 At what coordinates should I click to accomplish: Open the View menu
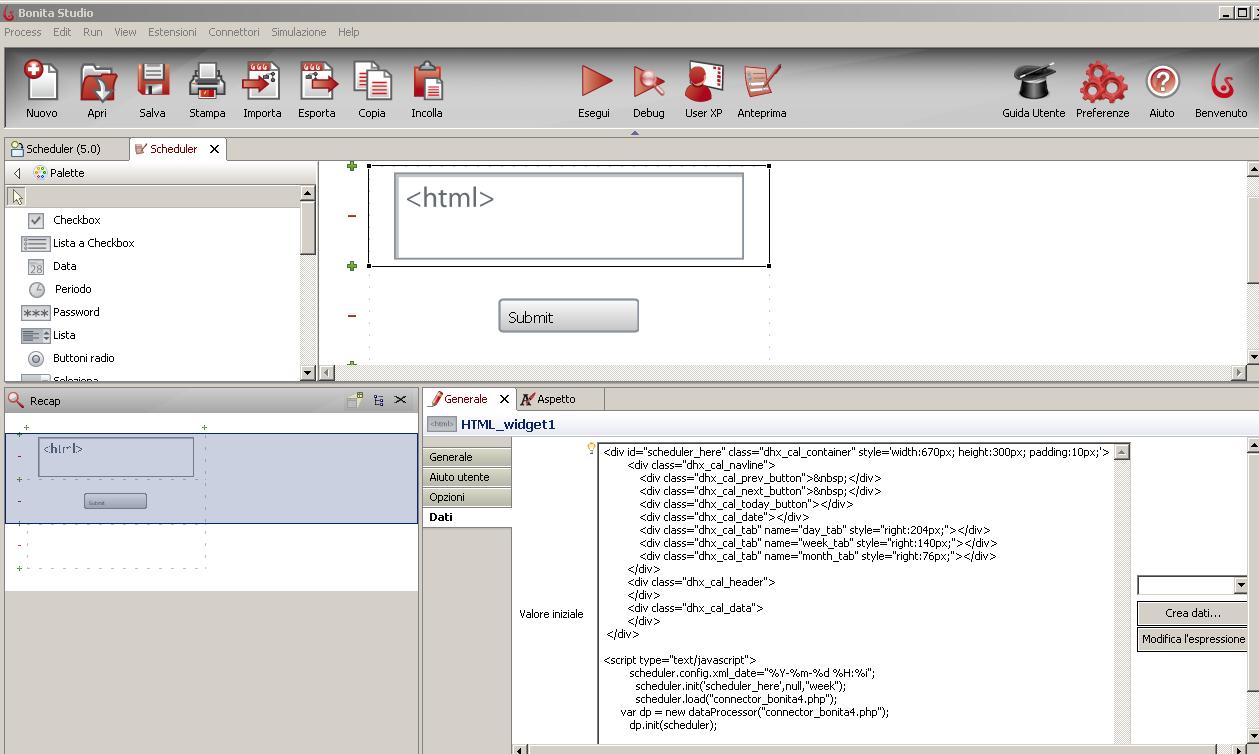pos(125,32)
